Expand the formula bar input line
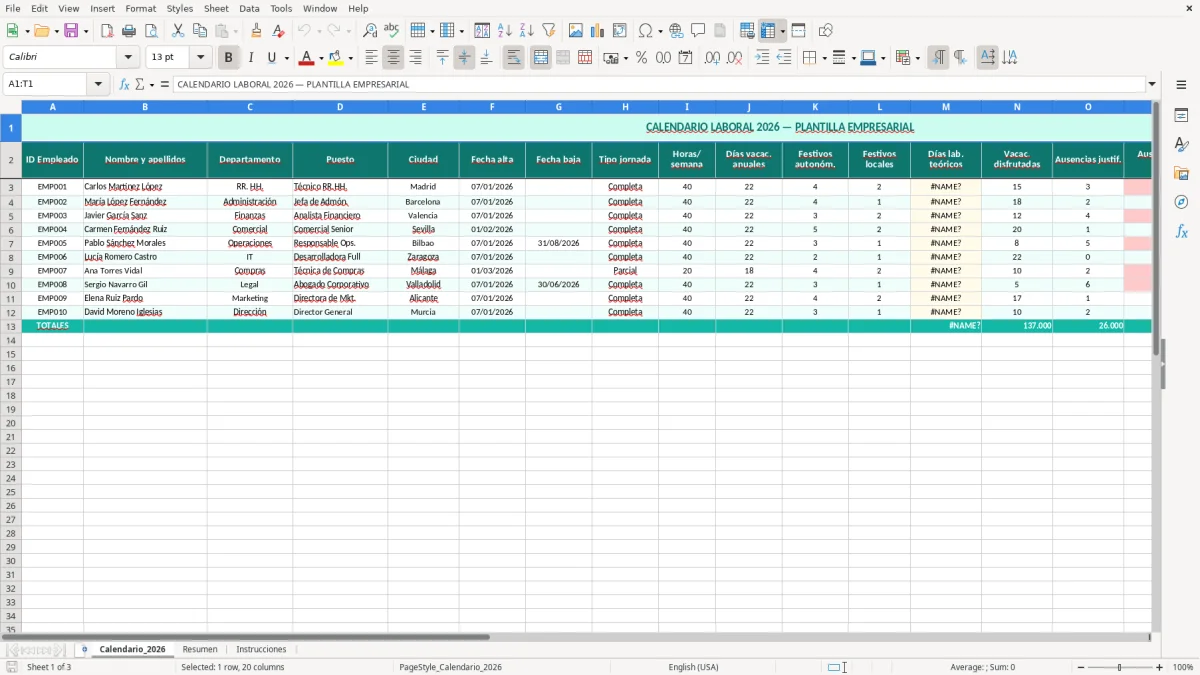 [x=1152, y=84]
